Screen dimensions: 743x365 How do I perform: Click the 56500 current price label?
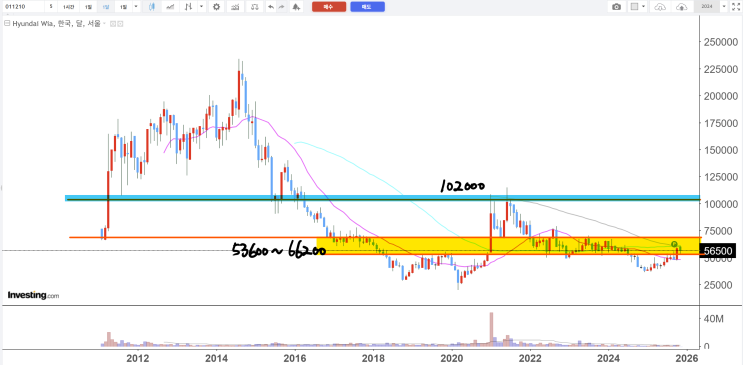click(x=719, y=251)
